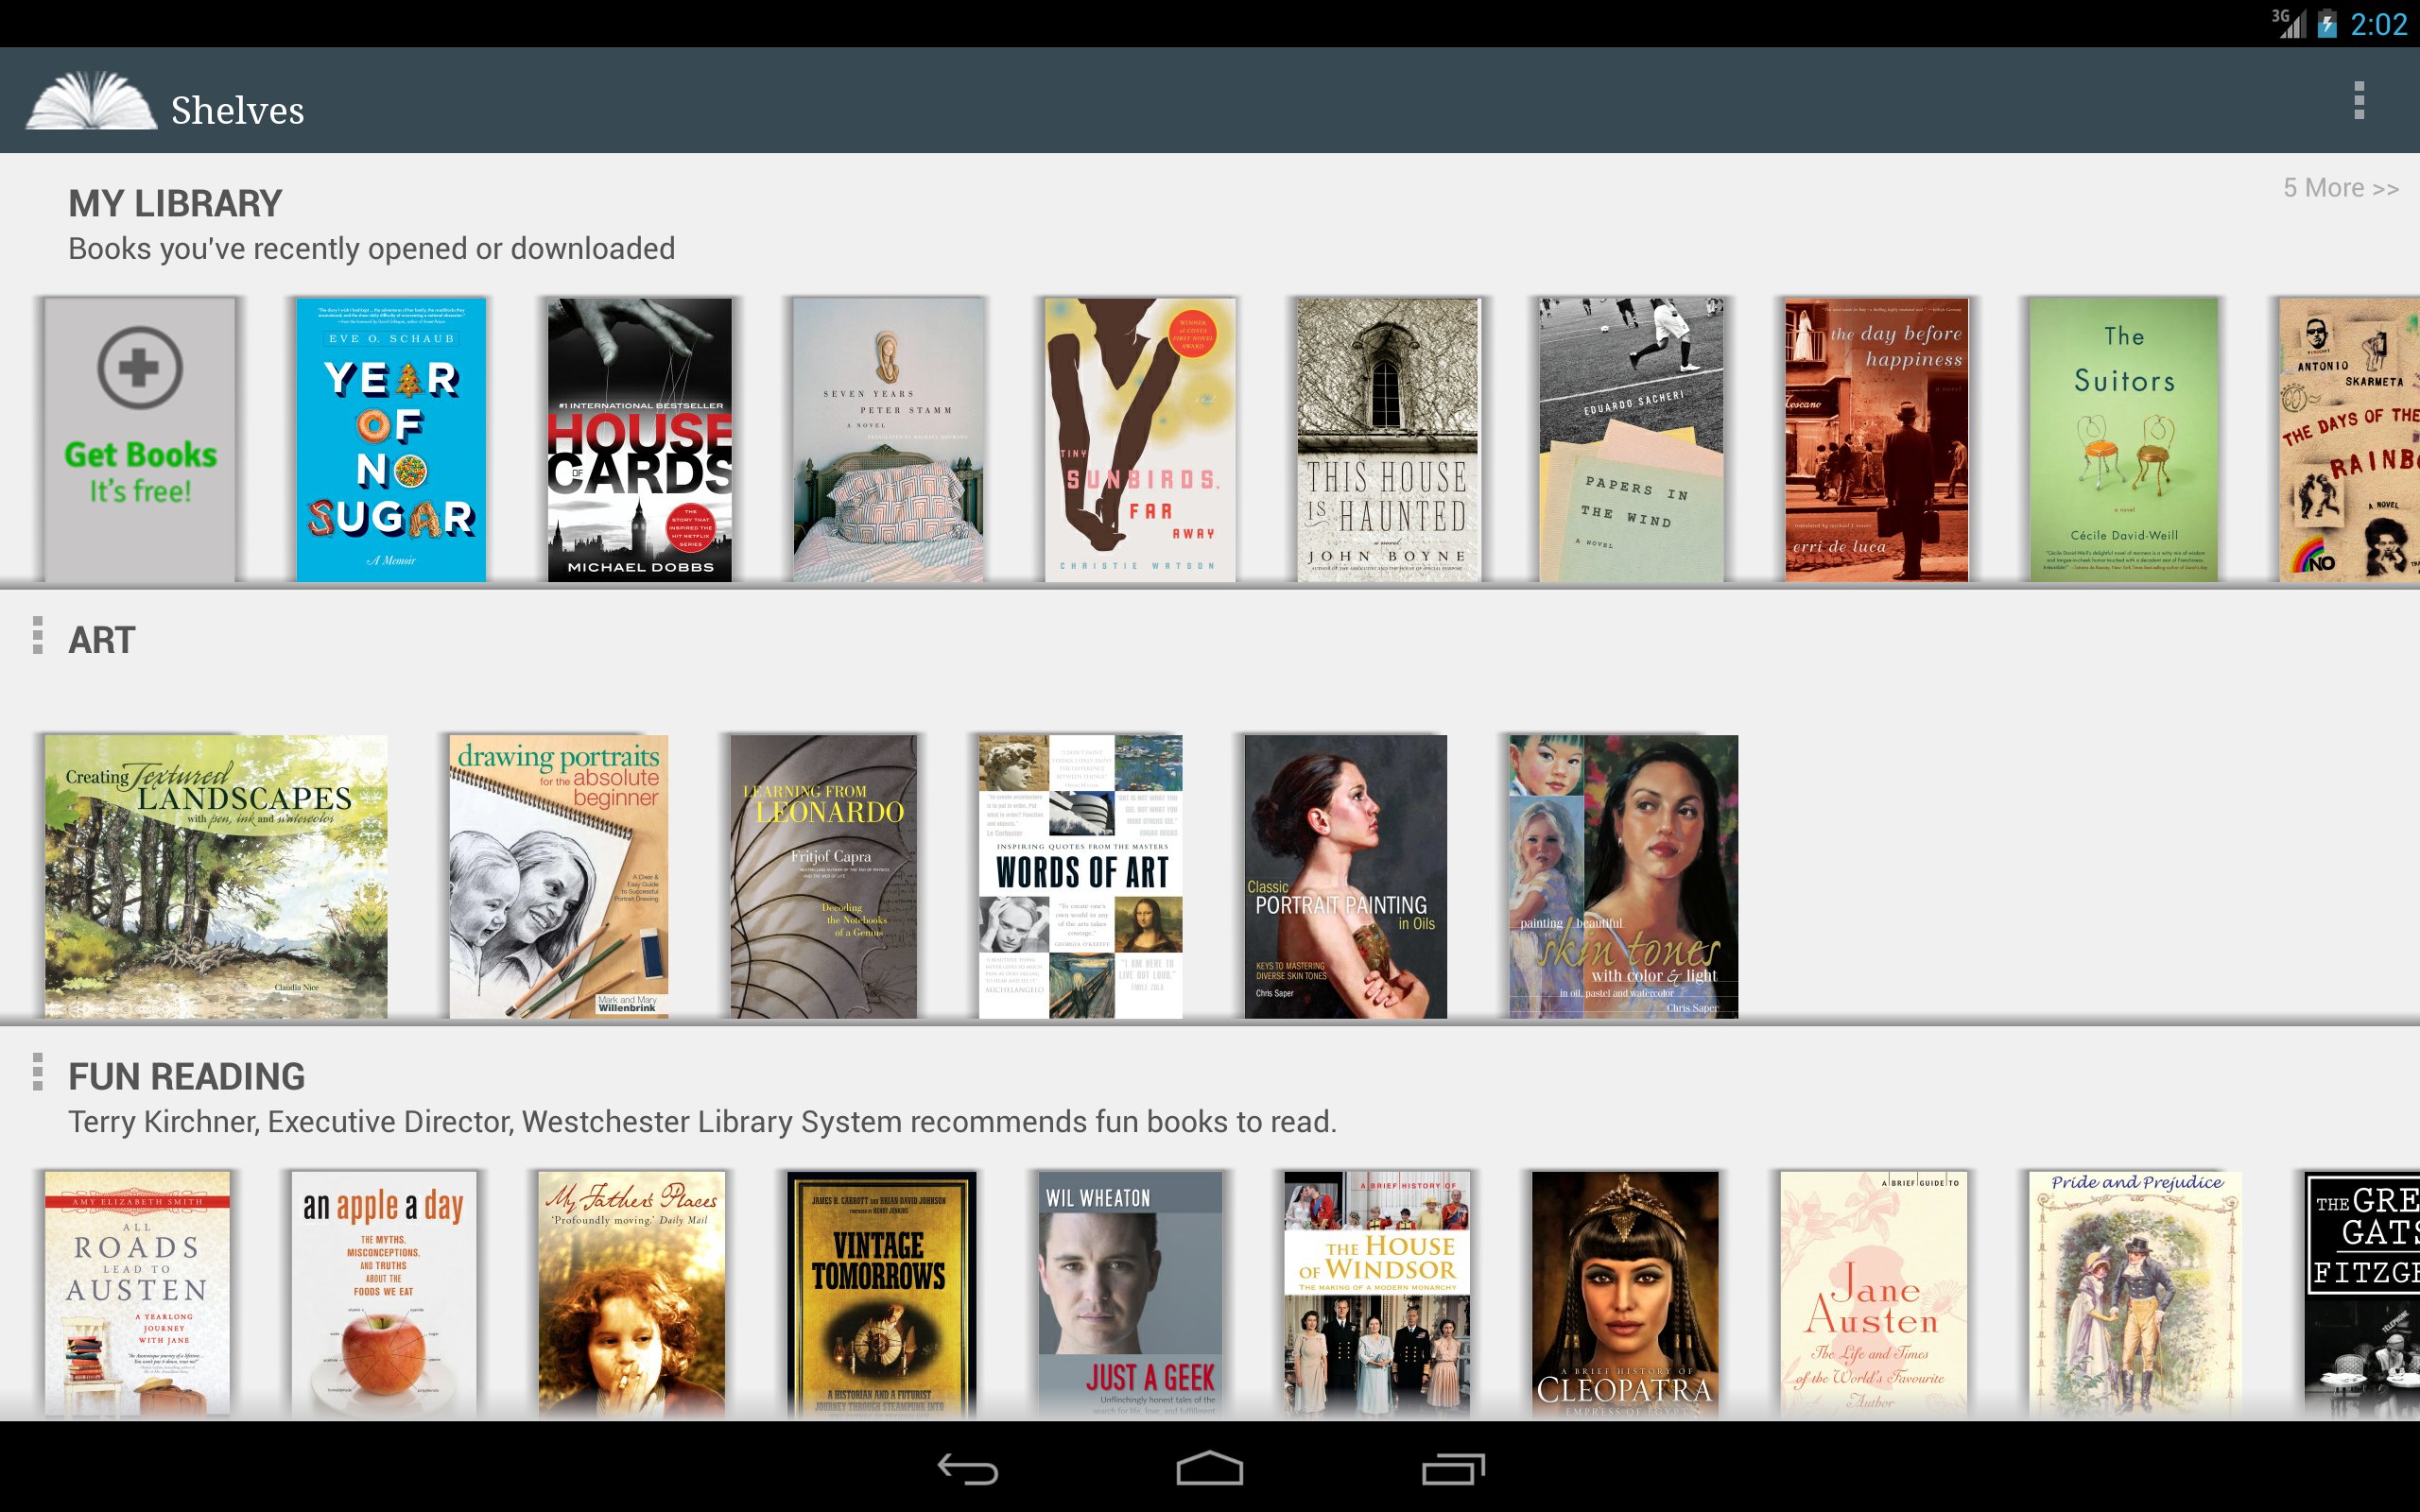Open the ART shelf options handle
The image size is (2420, 1512).
point(38,636)
